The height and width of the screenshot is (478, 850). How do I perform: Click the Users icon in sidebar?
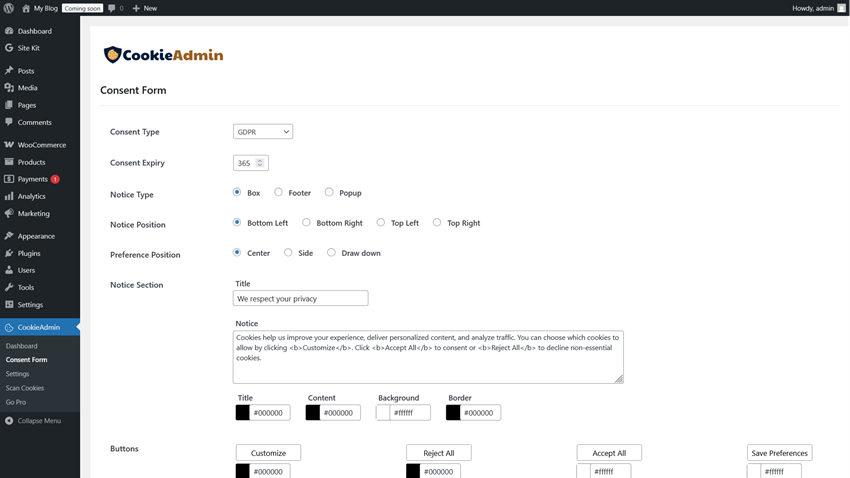tap(9, 270)
